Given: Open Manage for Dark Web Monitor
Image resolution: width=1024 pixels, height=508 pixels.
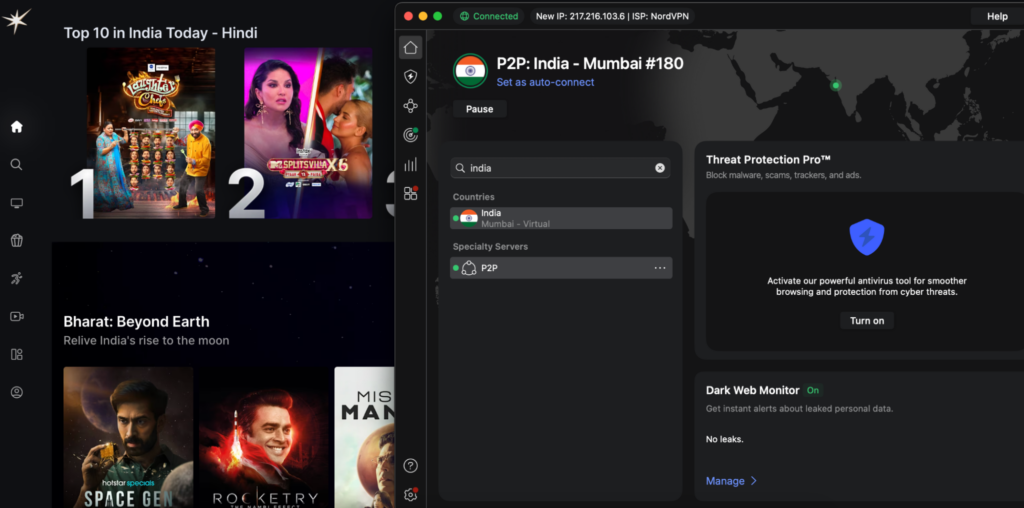Looking at the screenshot, I should [x=731, y=481].
